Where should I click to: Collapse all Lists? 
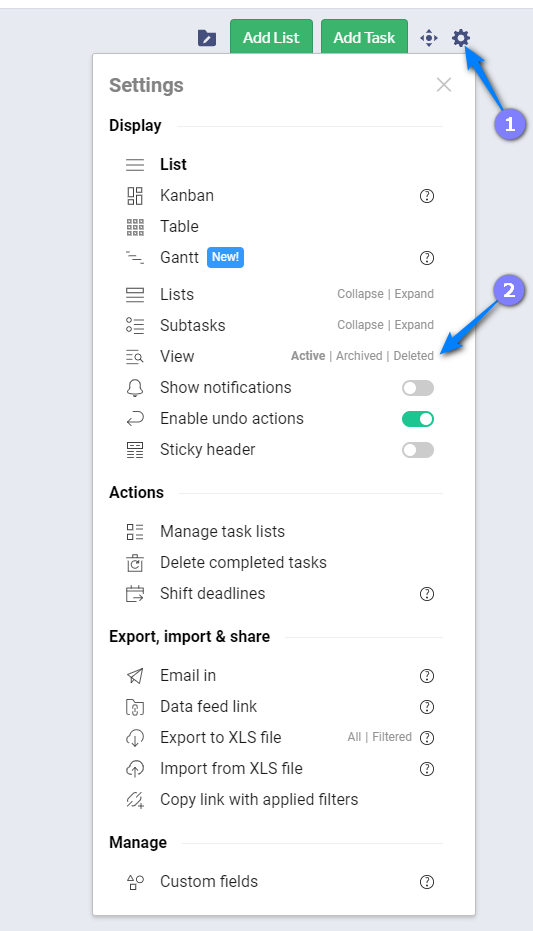pos(360,294)
